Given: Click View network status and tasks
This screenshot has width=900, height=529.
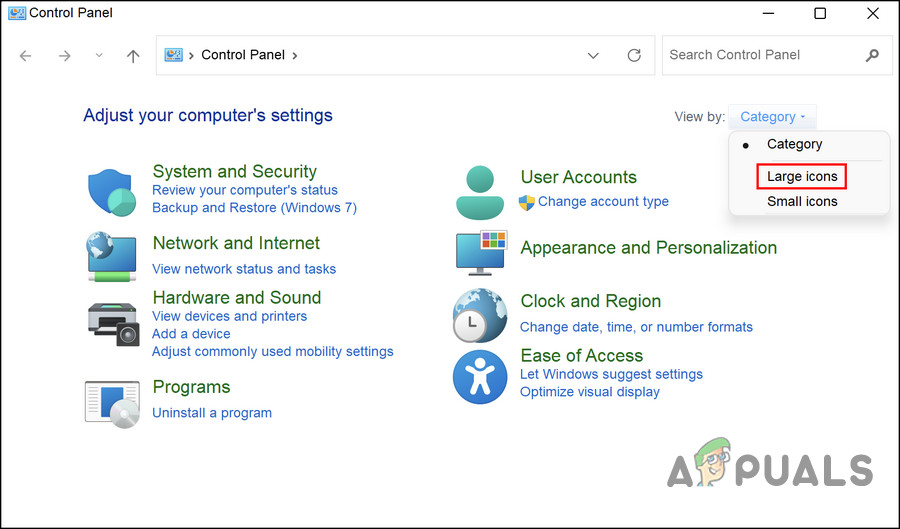Looking at the screenshot, I should point(244,269).
